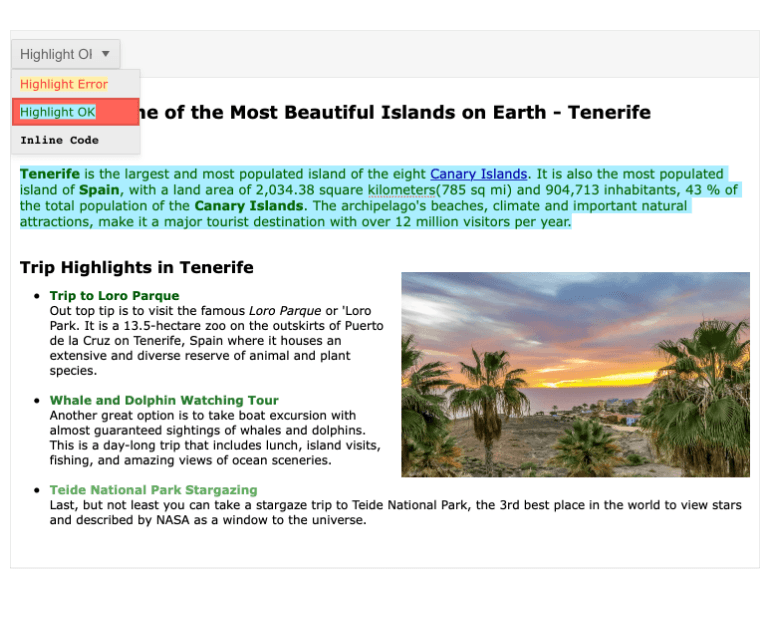
Task: Click Teide National Park Stargazing heading
Action: click(153, 490)
